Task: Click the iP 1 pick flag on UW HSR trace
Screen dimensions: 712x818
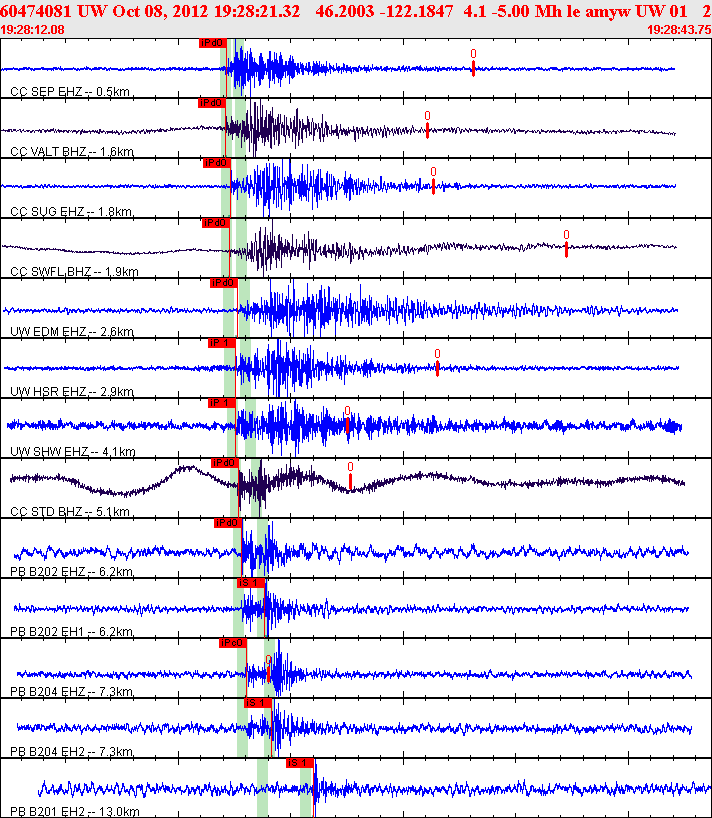Action: (x=222, y=343)
